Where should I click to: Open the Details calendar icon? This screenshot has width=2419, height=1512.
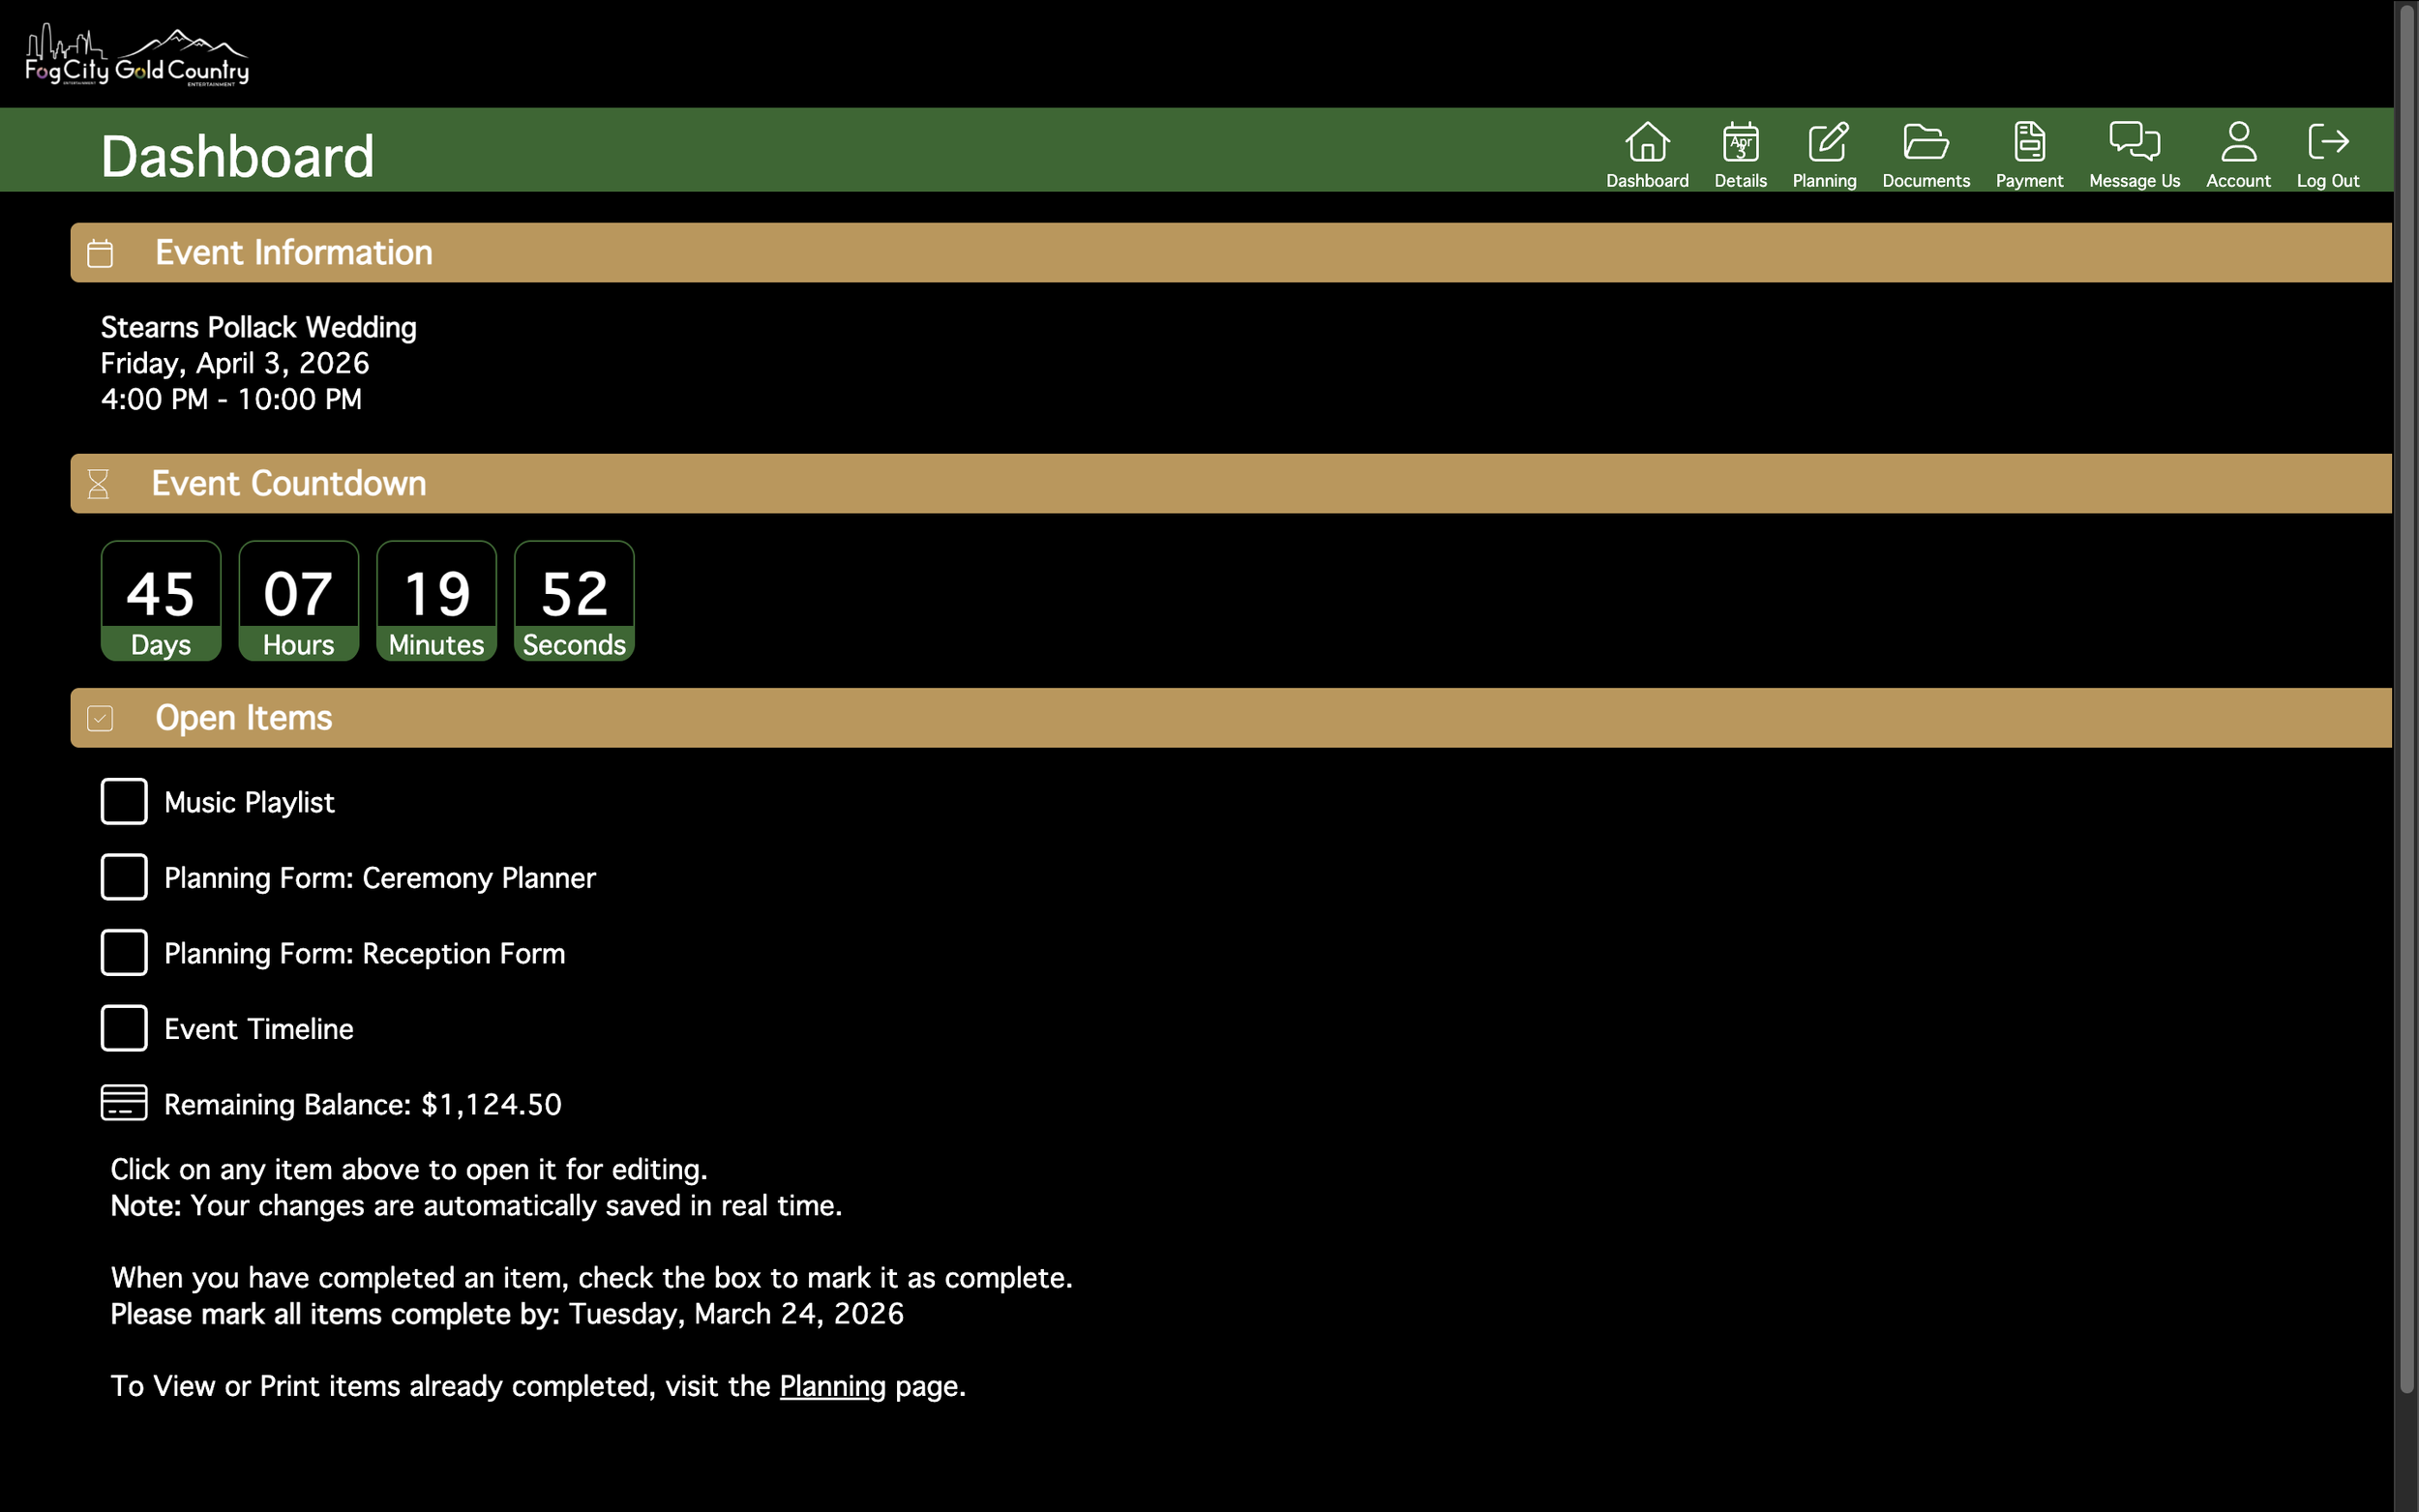(1740, 142)
